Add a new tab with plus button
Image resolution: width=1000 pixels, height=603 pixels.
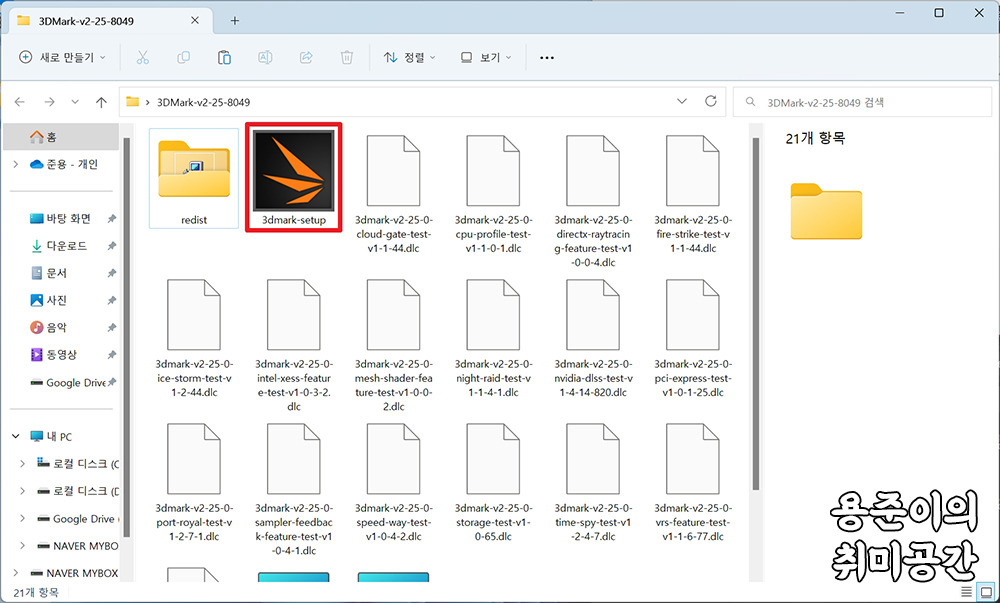(x=235, y=21)
